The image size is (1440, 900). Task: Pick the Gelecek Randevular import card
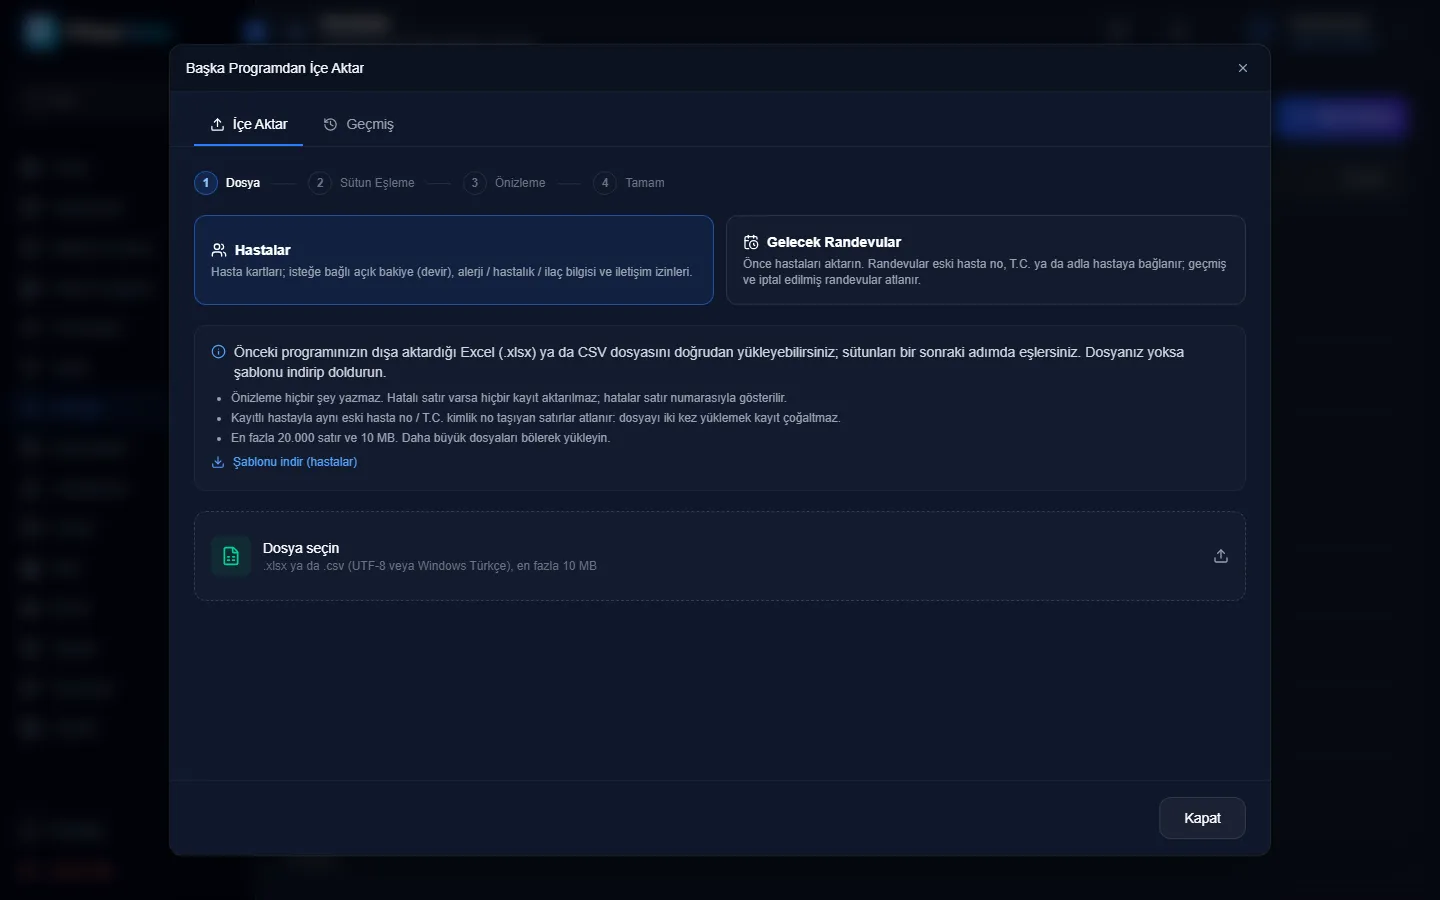pyautogui.click(x=986, y=260)
